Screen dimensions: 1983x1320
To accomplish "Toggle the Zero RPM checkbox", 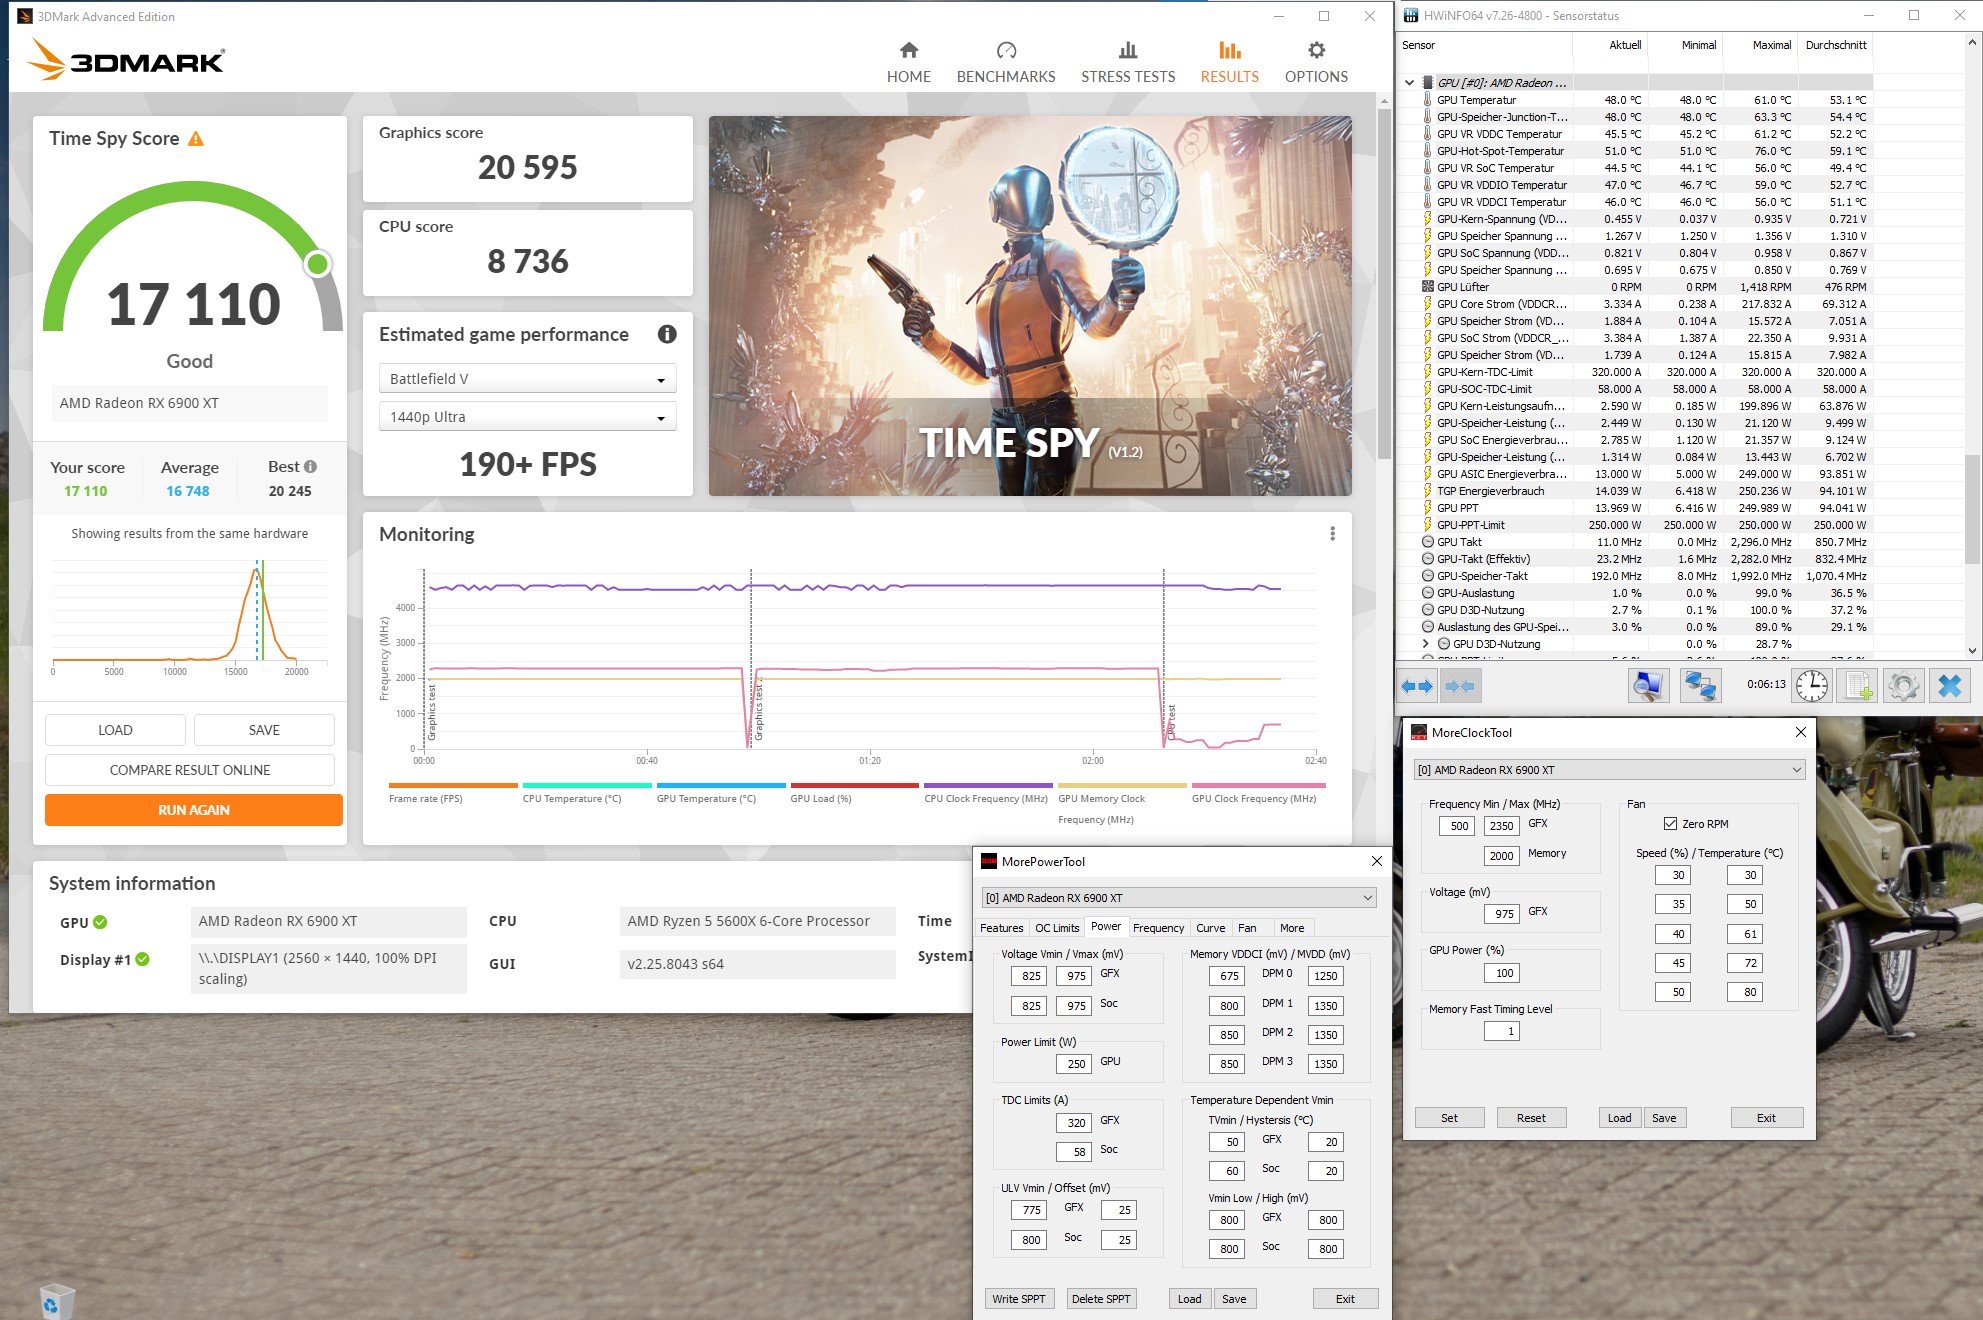I will [x=1670, y=824].
